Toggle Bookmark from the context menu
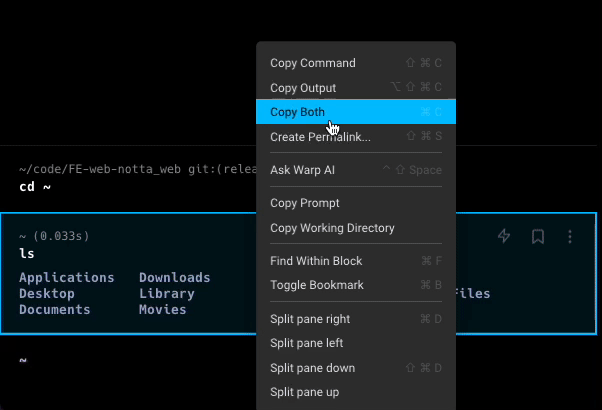602x410 pixels. [317, 285]
